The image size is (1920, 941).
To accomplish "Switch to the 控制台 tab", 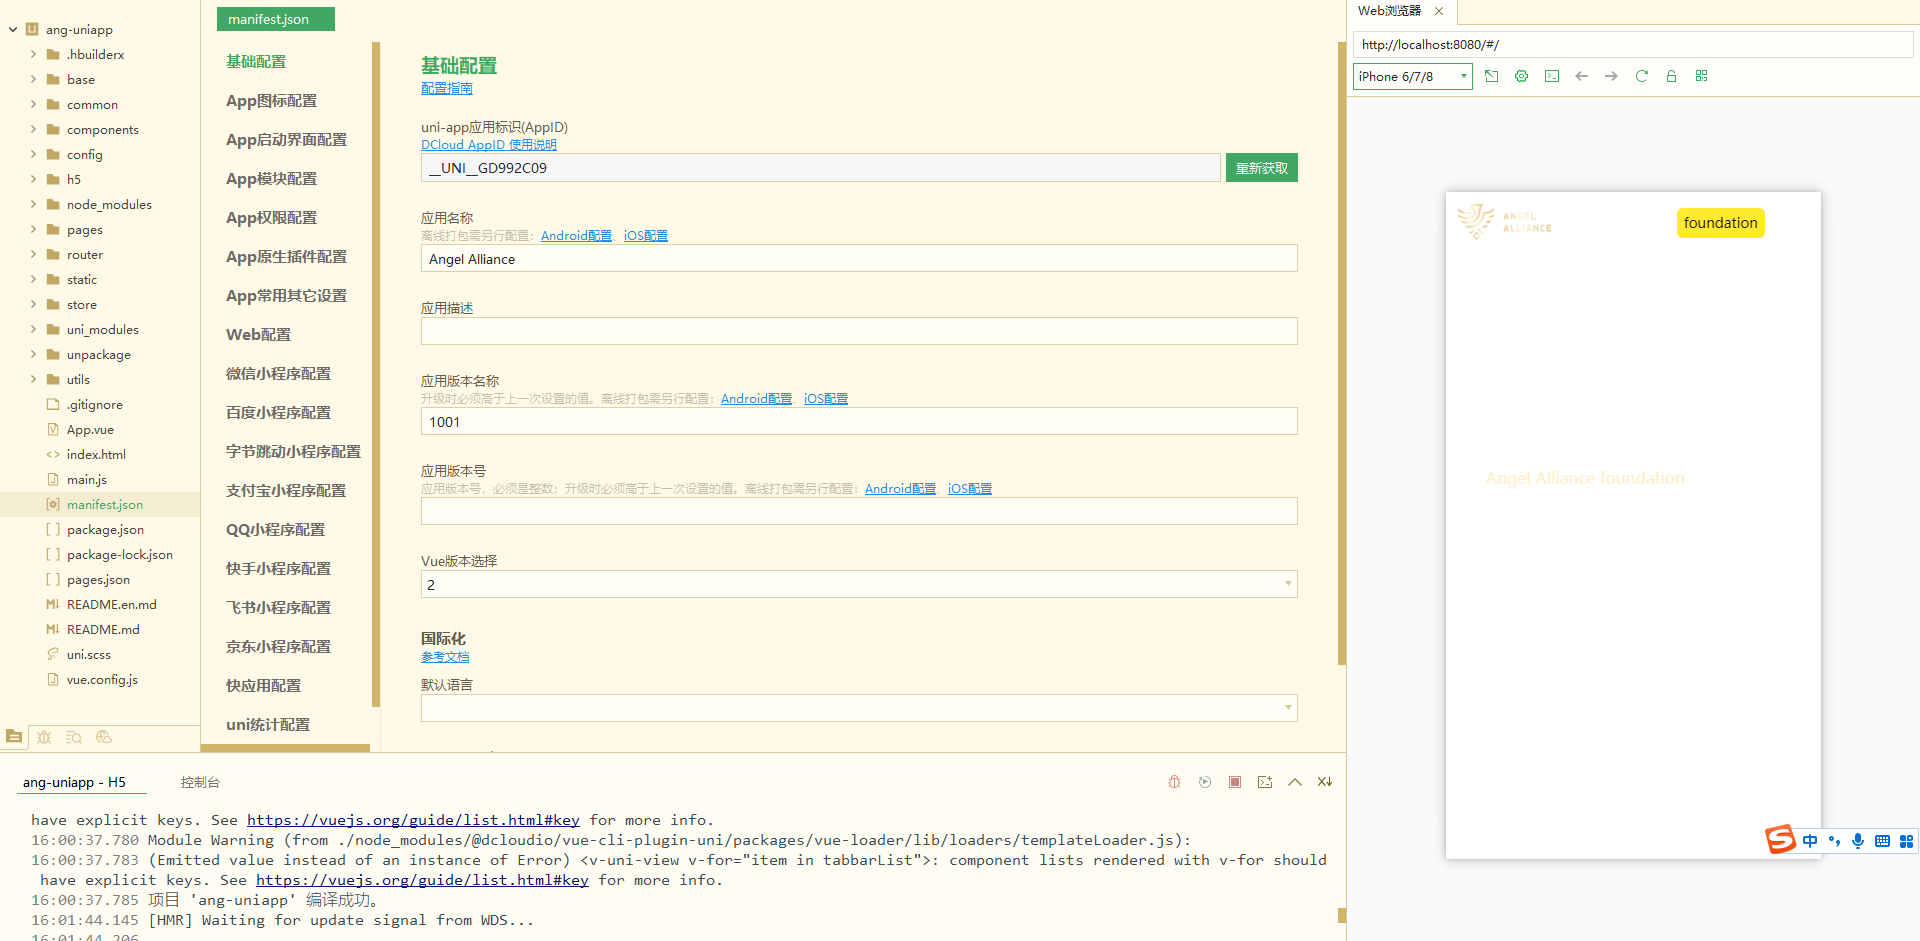I will (x=200, y=782).
